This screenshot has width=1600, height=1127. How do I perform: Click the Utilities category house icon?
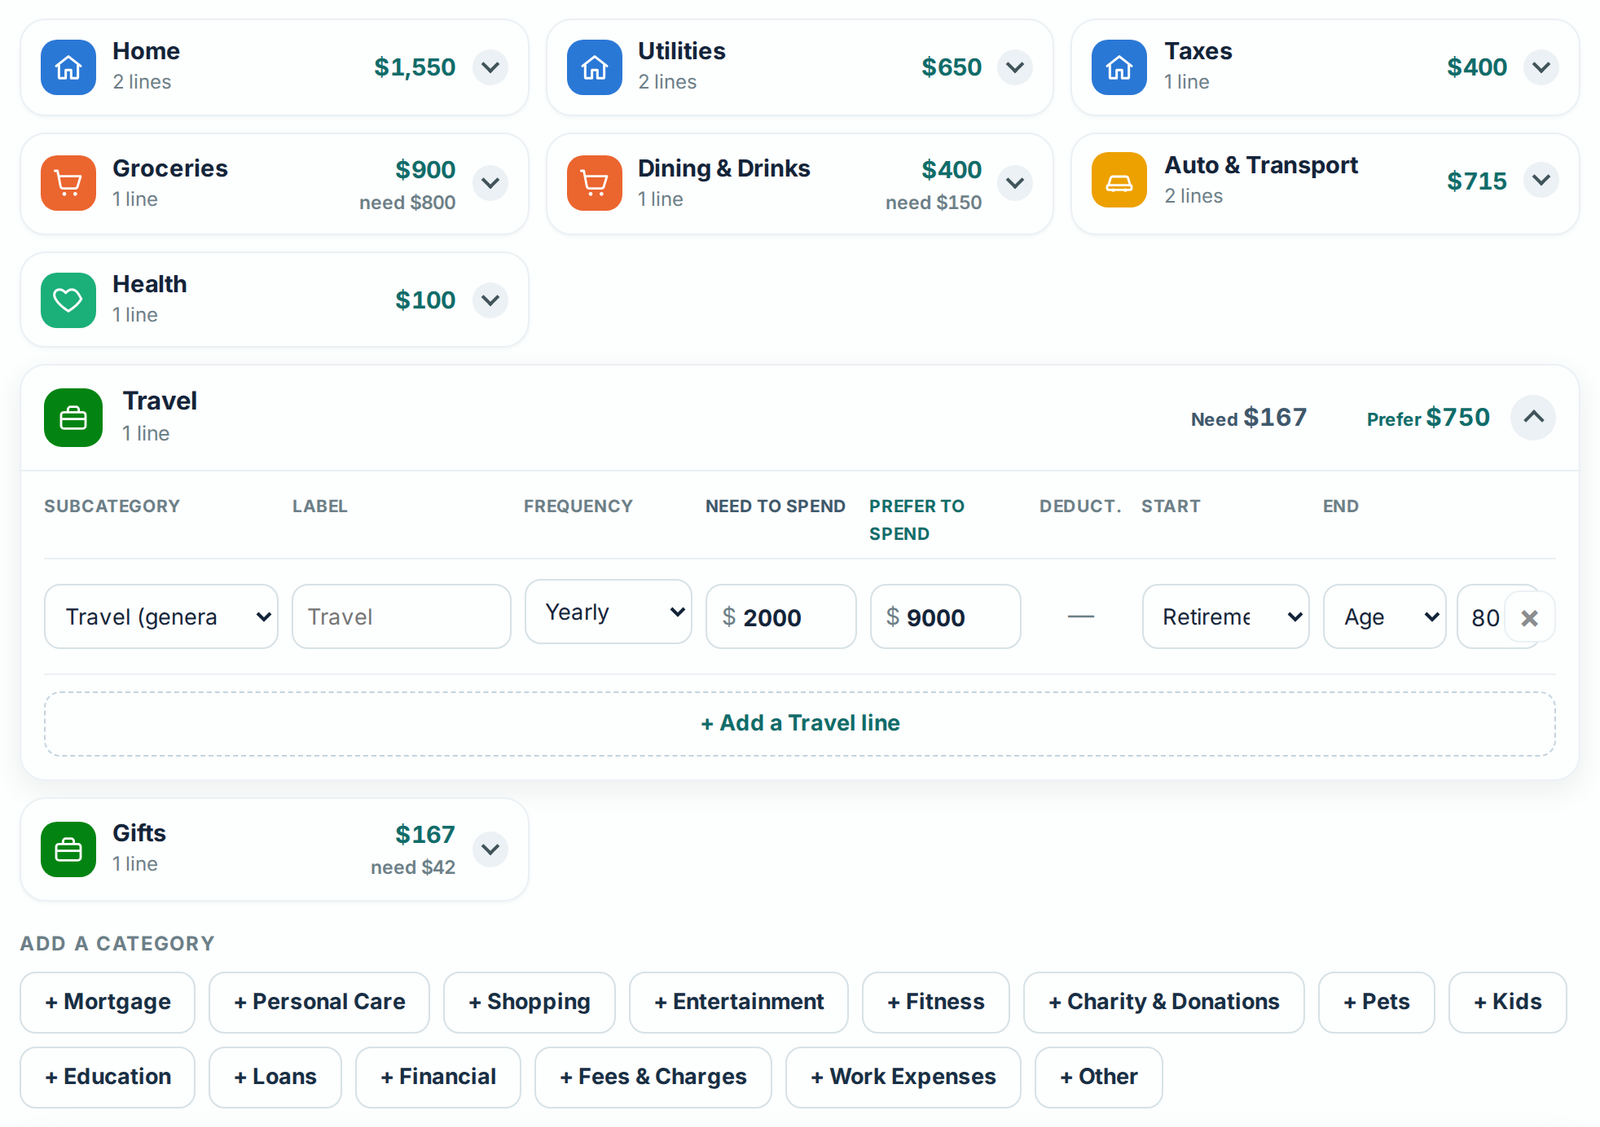594,67
